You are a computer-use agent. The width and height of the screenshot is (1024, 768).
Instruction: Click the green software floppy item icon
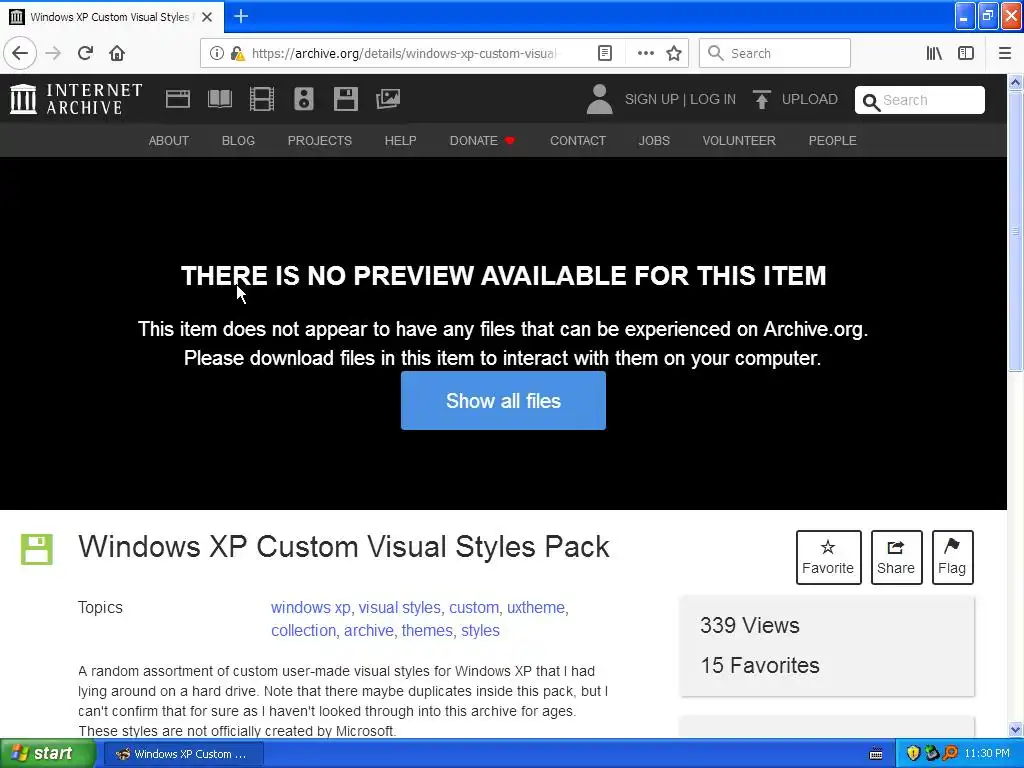37,549
